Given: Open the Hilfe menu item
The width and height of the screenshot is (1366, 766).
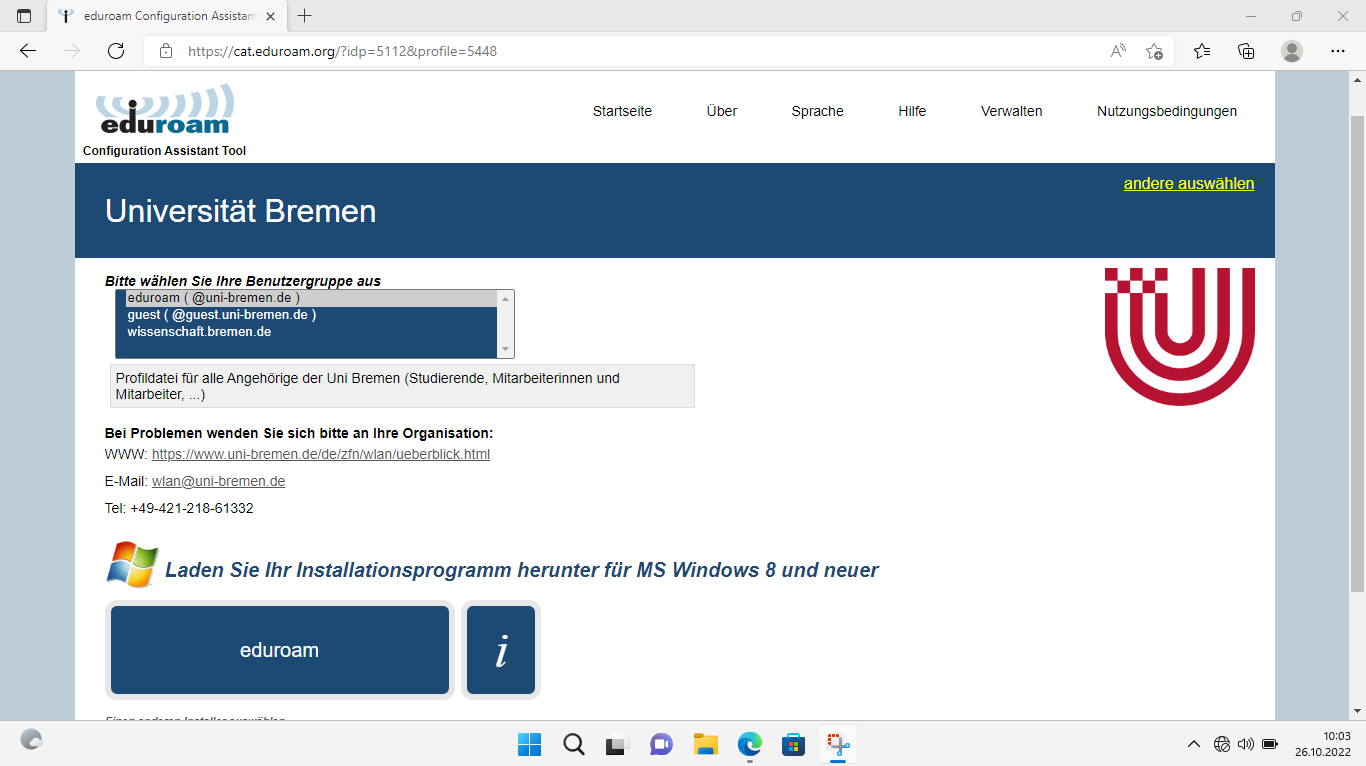Looking at the screenshot, I should [x=912, y=112].
